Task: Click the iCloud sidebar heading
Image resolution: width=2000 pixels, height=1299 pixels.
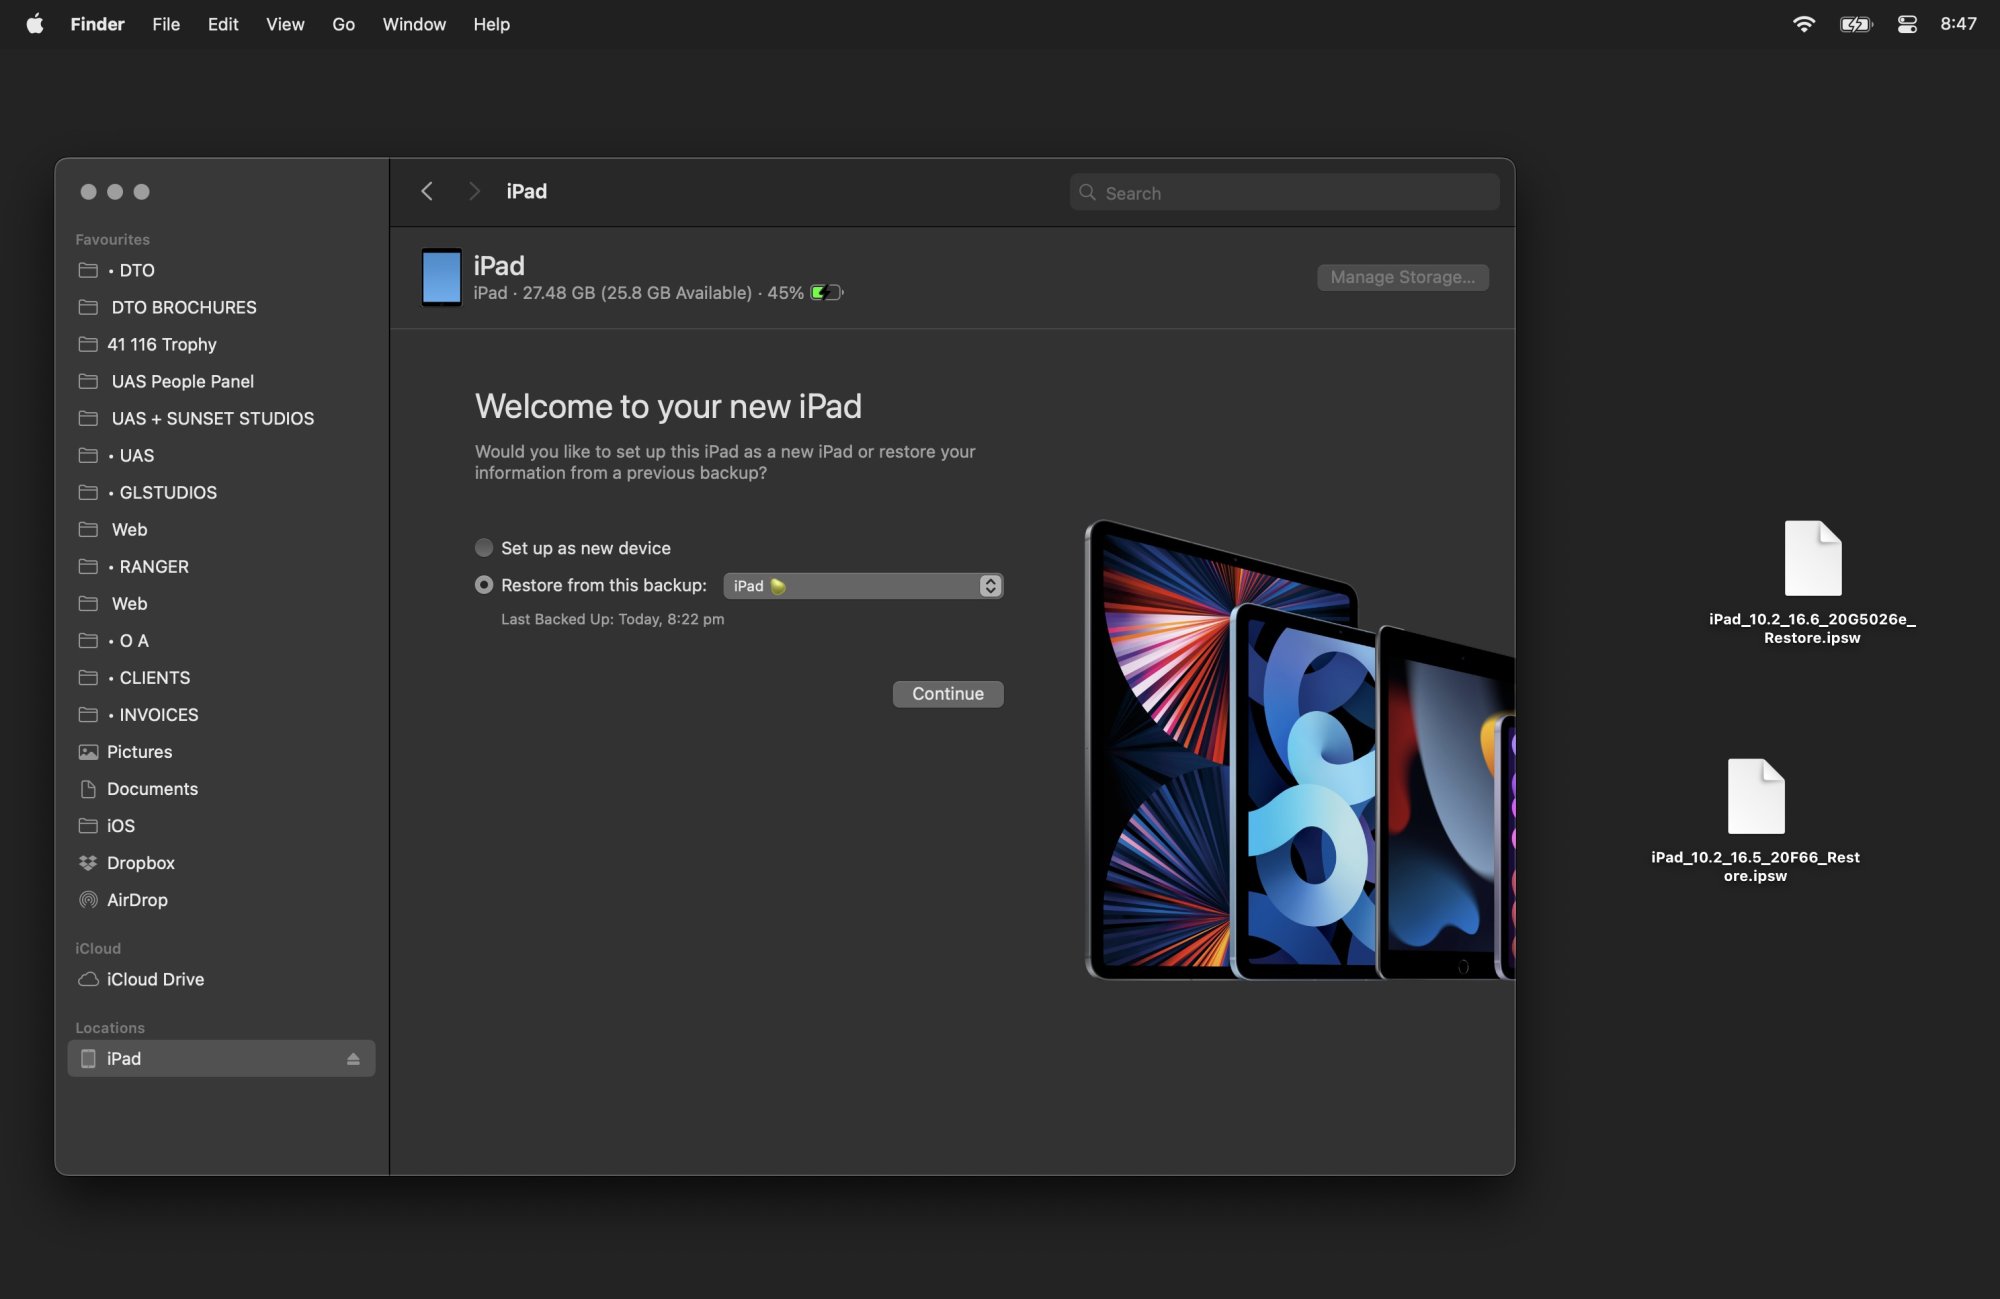Action: [x=98, y=948]
